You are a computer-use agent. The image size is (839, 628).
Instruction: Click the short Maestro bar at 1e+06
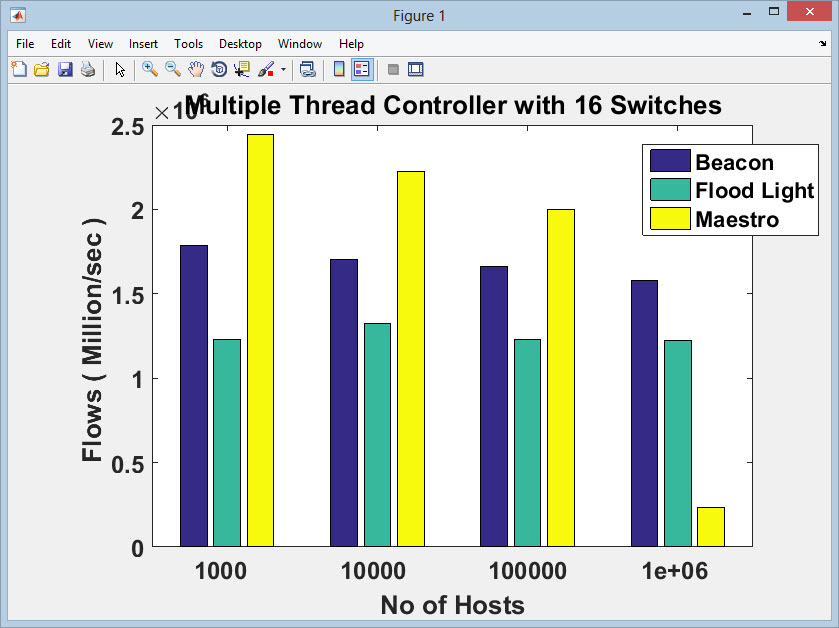pyautogui.click(x=711, y=527)
